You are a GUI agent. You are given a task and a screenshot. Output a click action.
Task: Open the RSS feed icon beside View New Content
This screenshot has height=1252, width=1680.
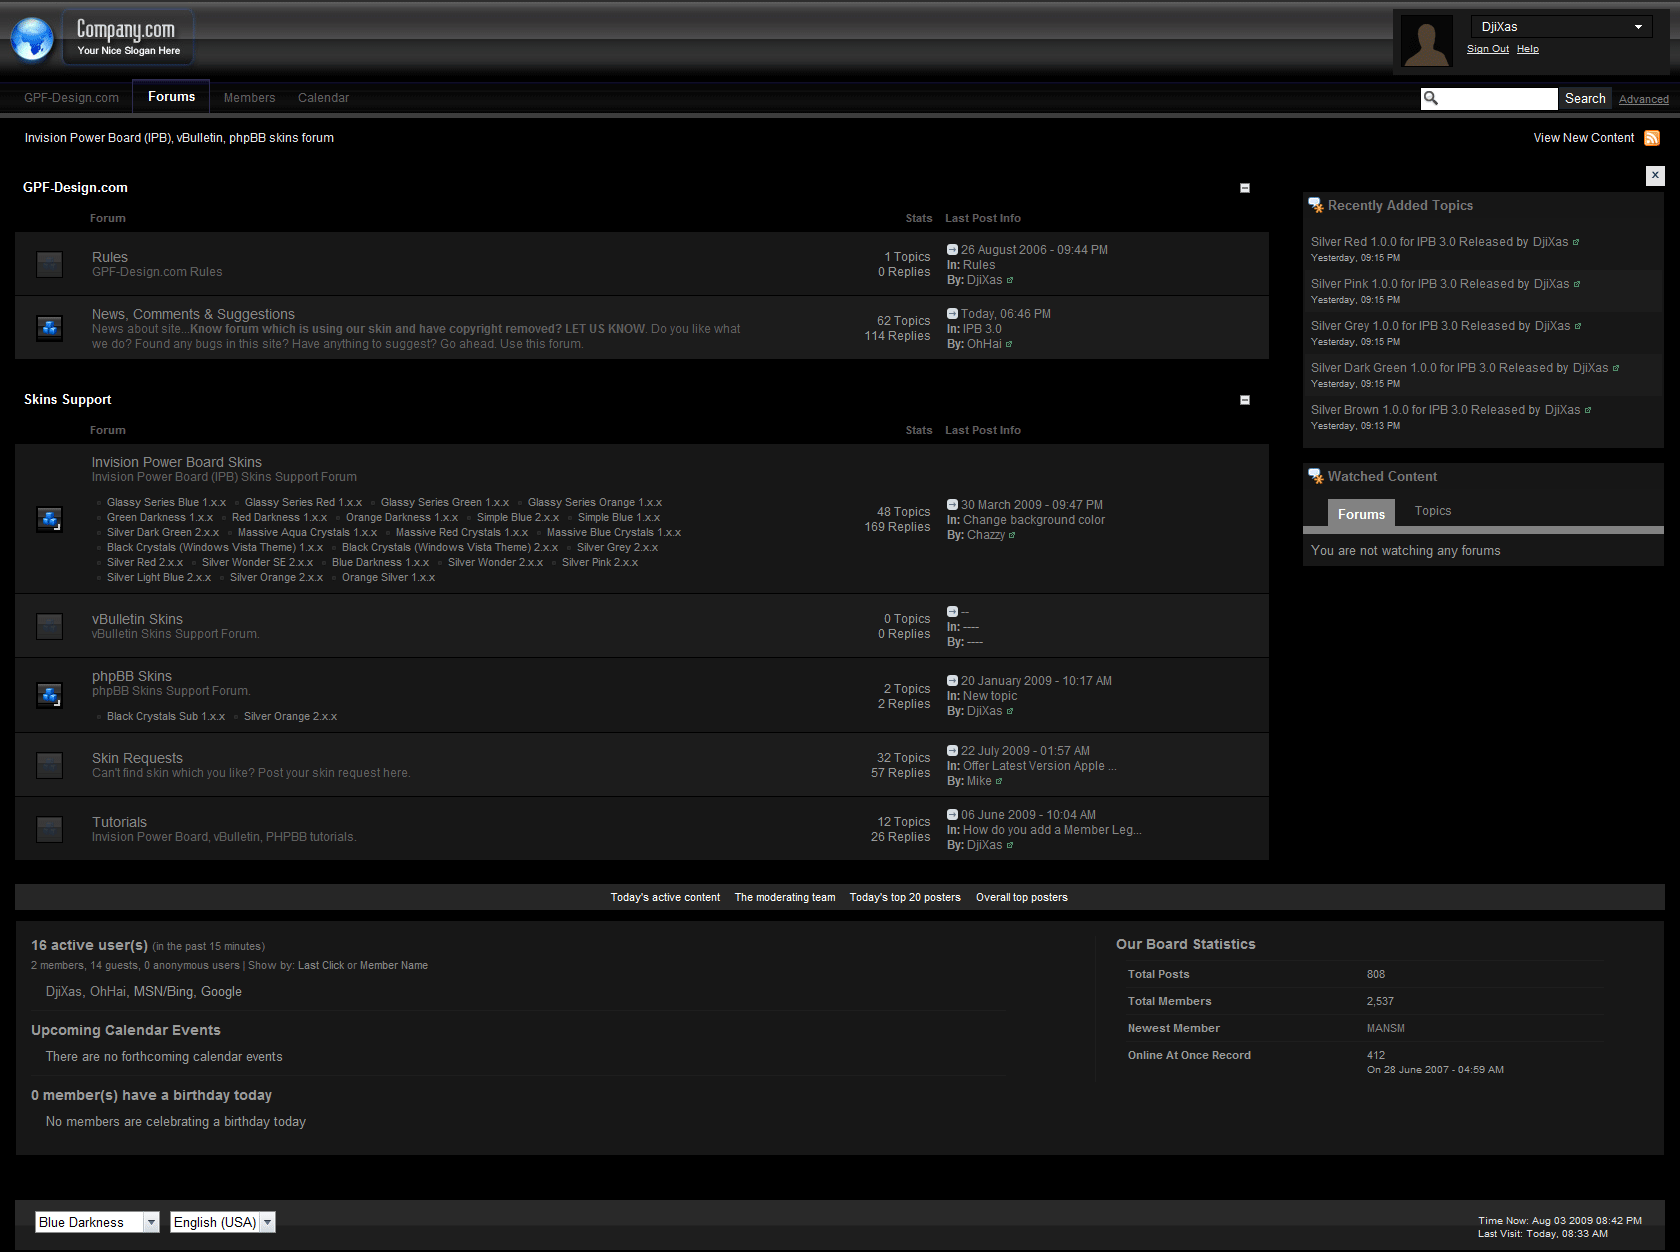[x=1652, y=138]
